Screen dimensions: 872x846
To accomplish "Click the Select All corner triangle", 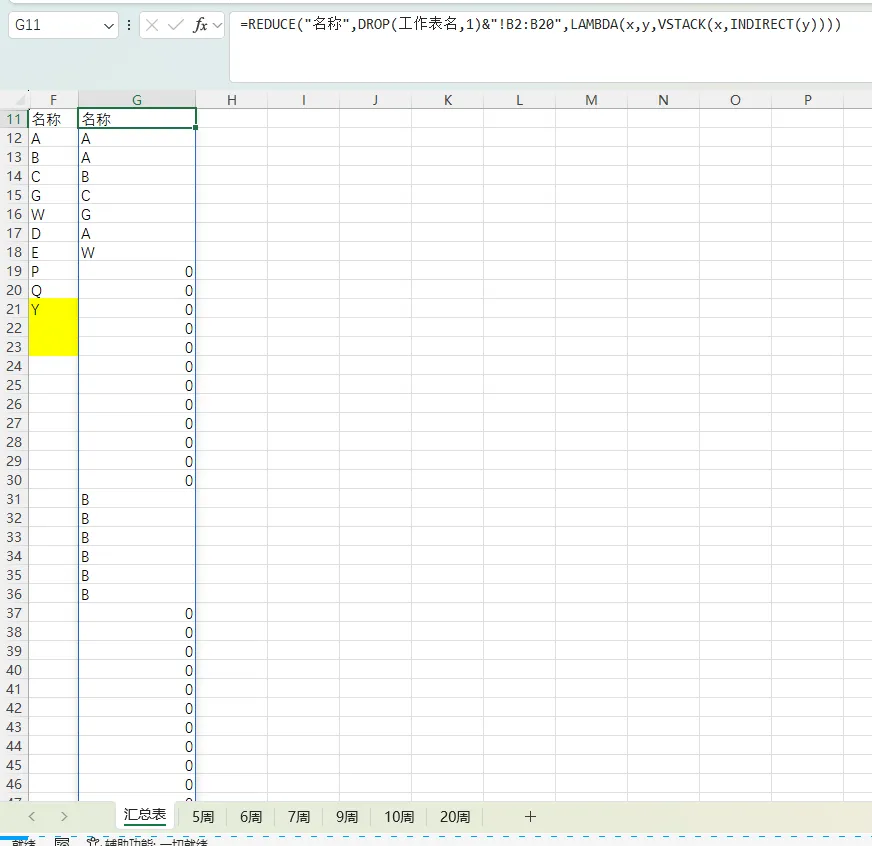I will click(20, 100).
